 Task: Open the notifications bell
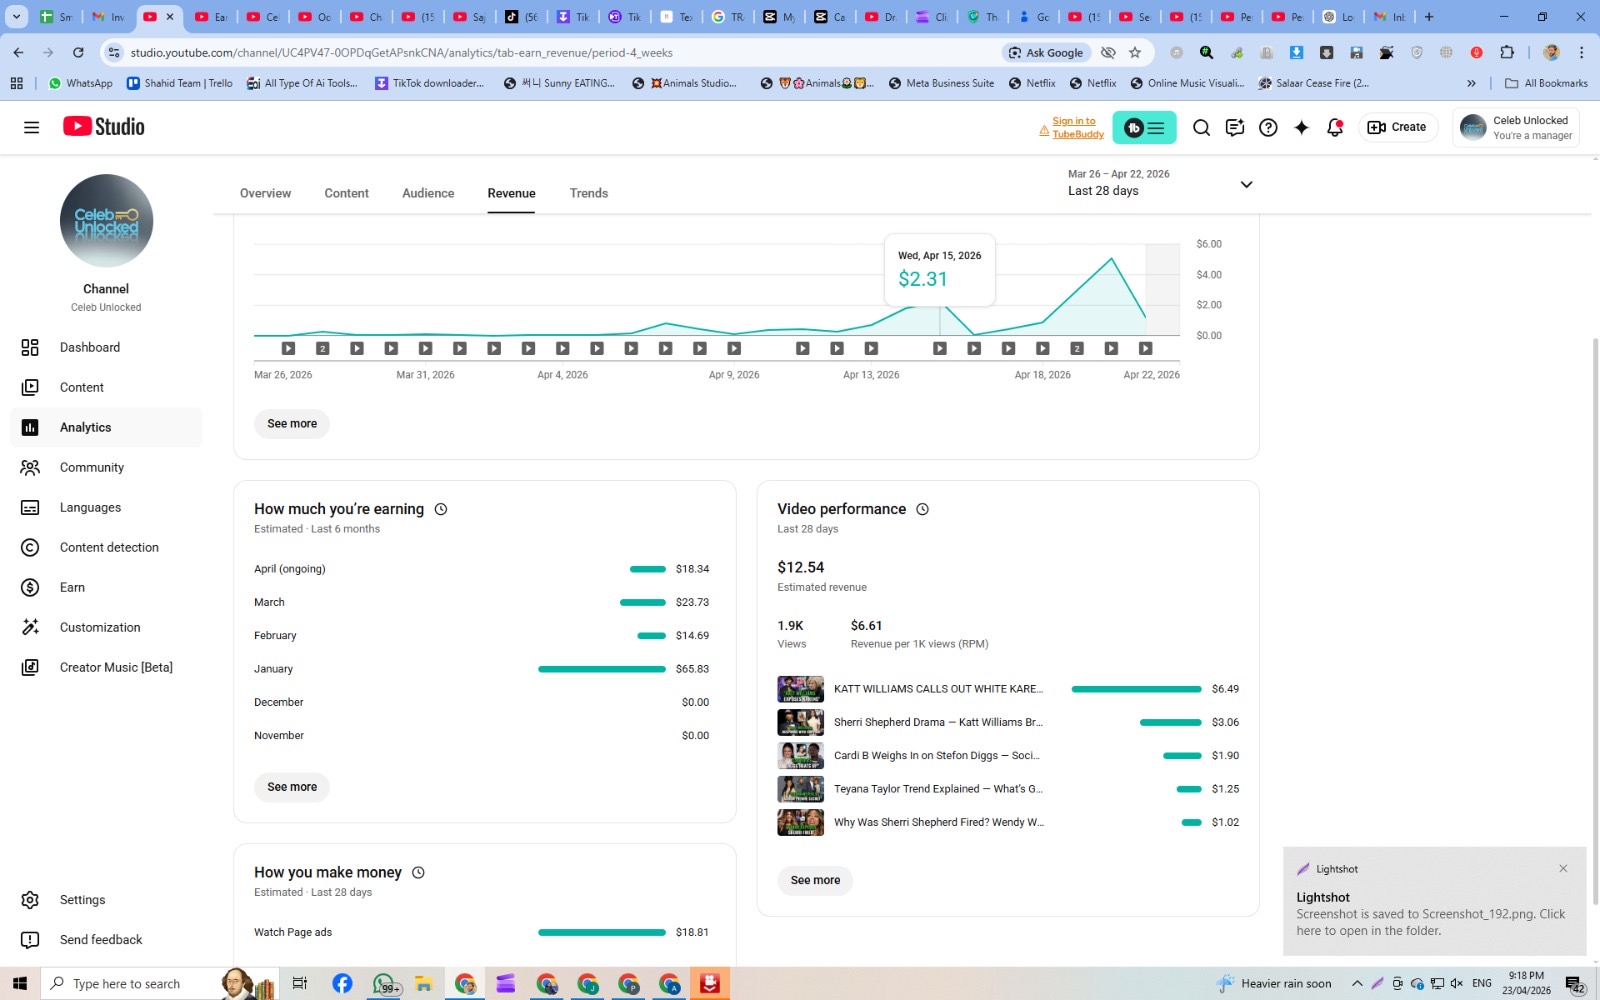1335,127
